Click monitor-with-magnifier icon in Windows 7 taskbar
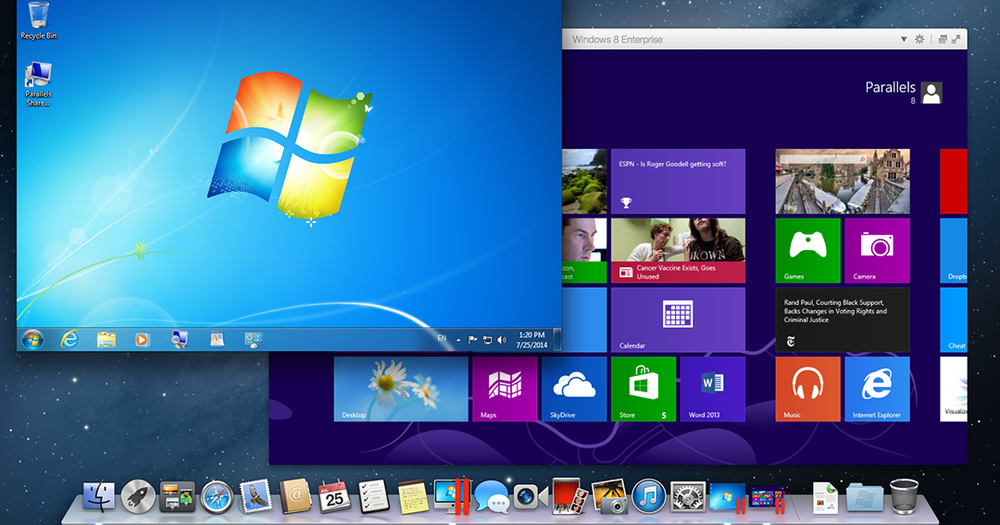The image size is (1000, 525). click(x=179, y=339)
